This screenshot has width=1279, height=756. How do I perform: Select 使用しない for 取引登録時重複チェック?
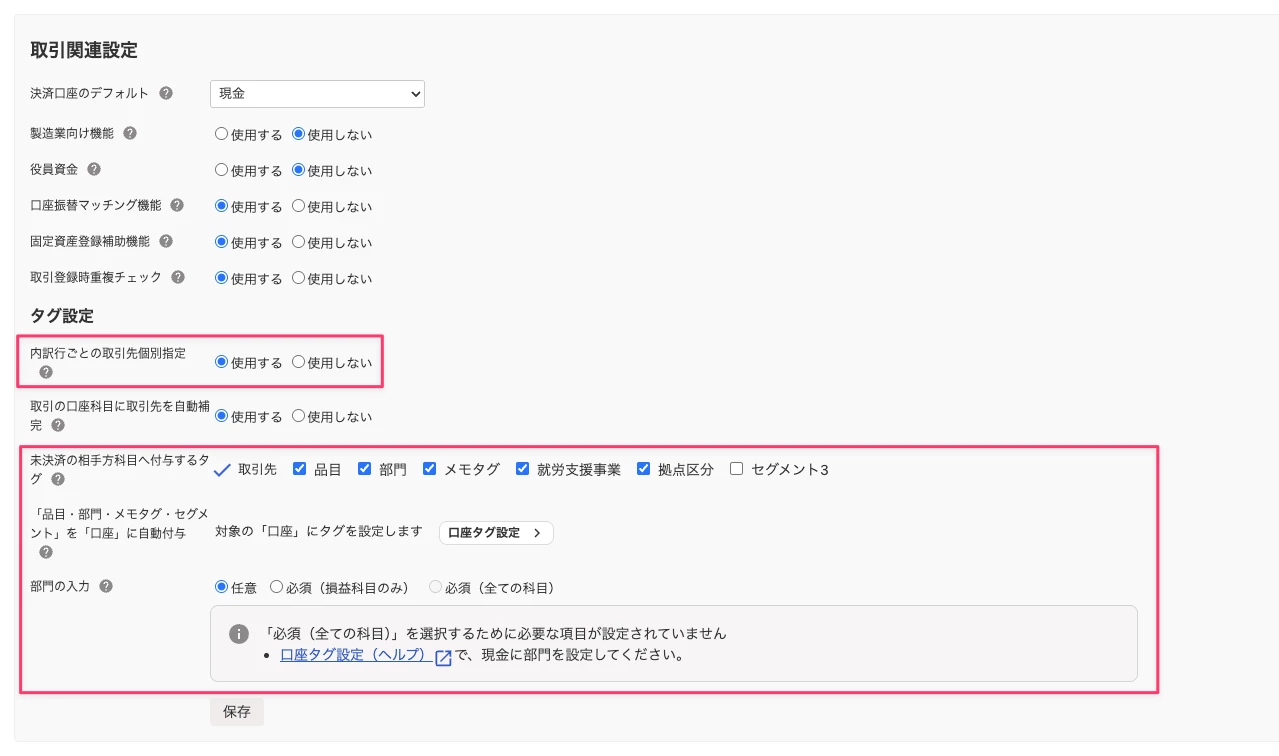[298, 278]
